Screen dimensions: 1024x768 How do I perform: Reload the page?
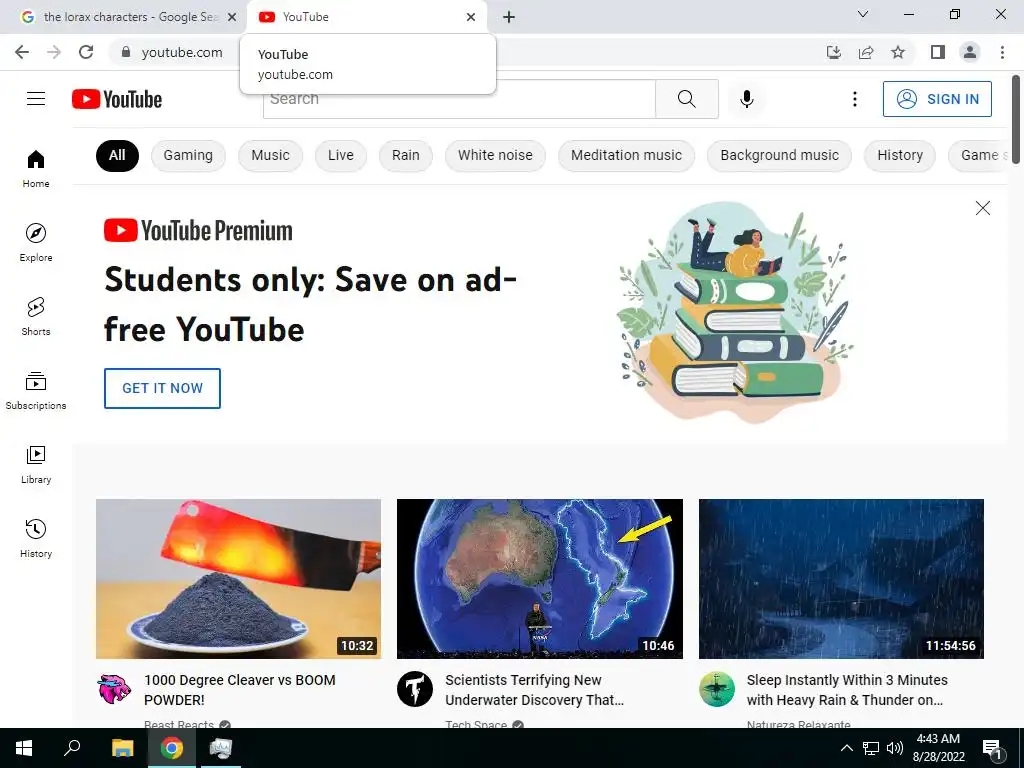[86, 52]
